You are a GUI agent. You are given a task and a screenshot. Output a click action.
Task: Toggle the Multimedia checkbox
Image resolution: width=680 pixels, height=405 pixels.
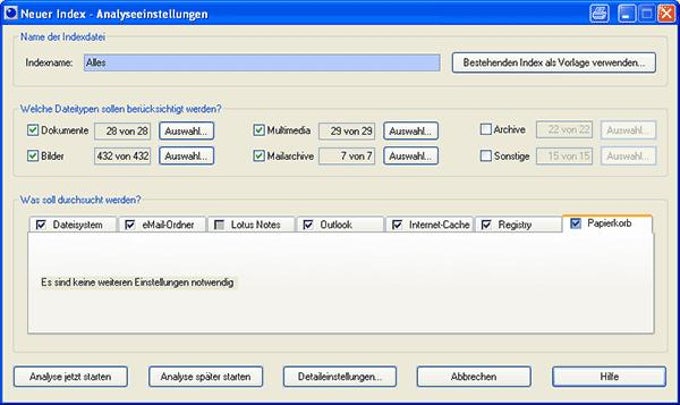(259, 130)
